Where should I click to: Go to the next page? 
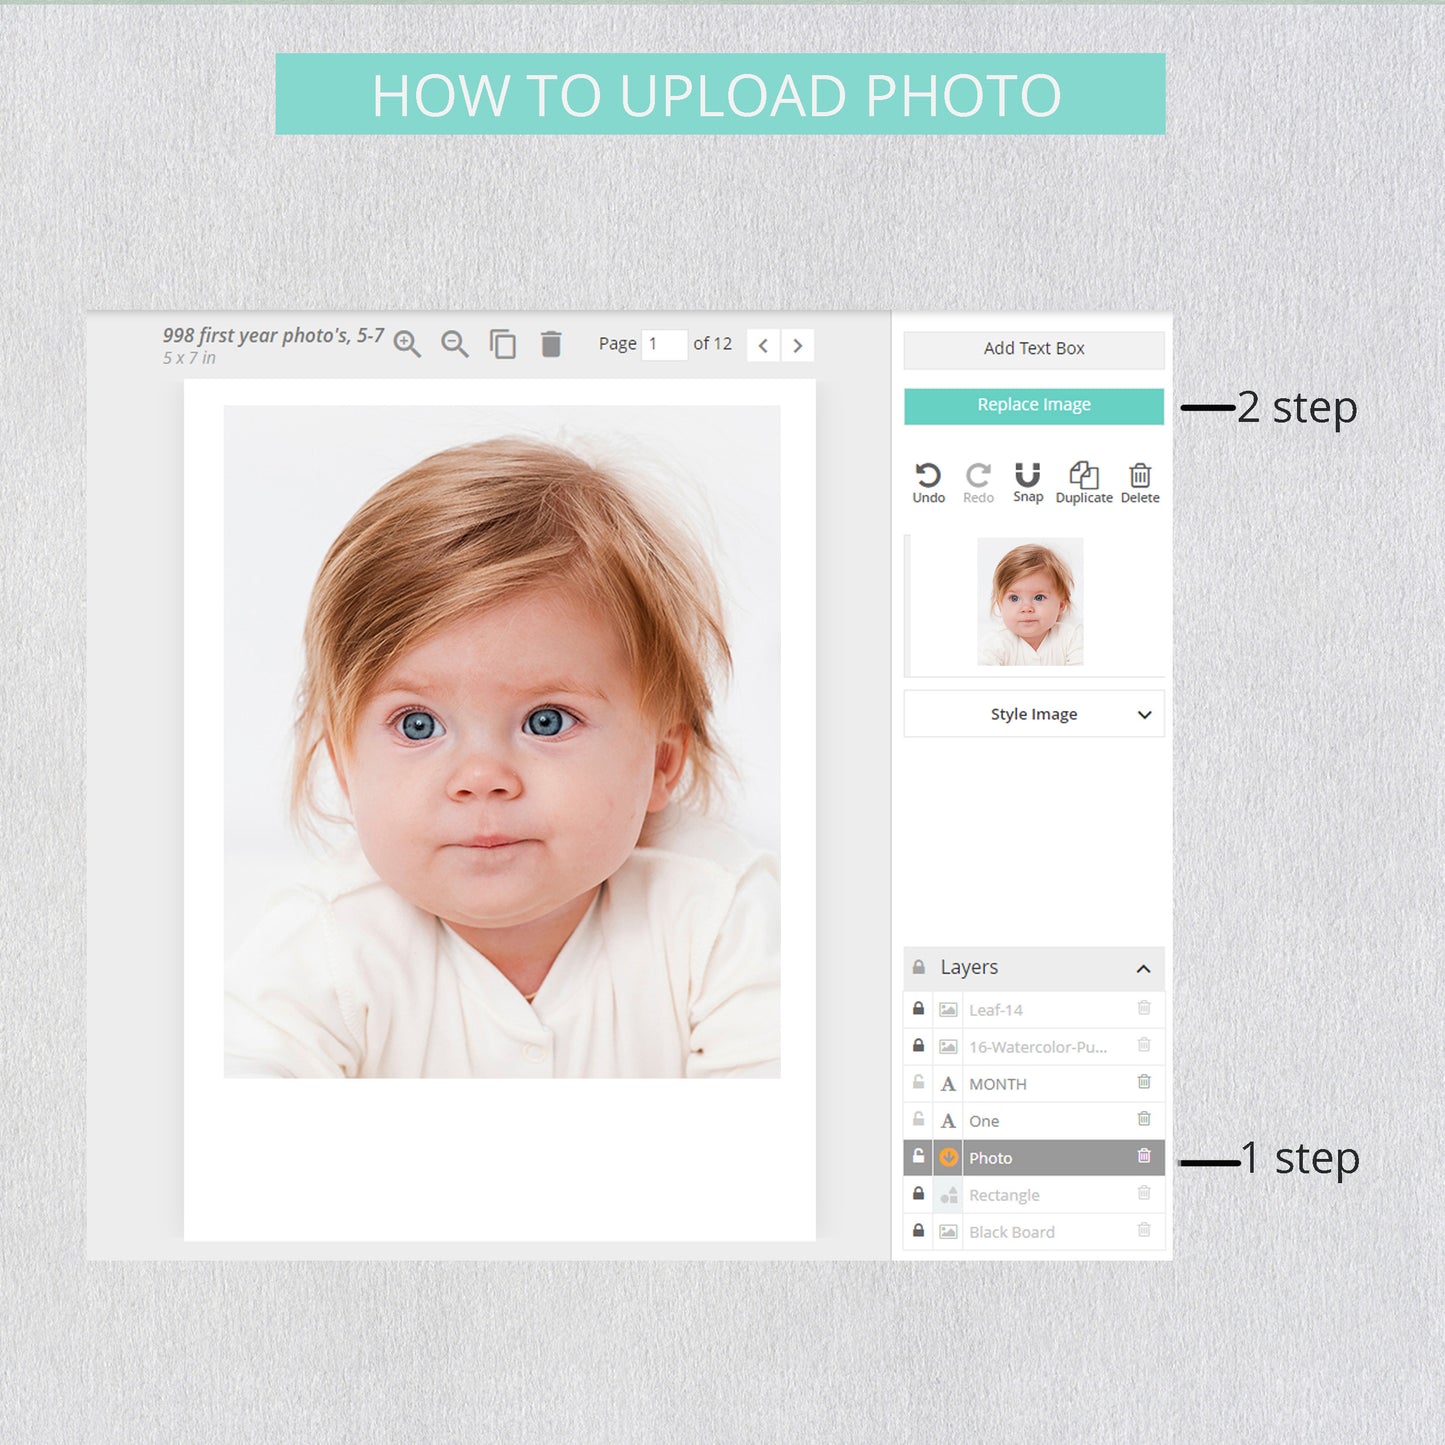pyautogui.click(x=798, y=346)
